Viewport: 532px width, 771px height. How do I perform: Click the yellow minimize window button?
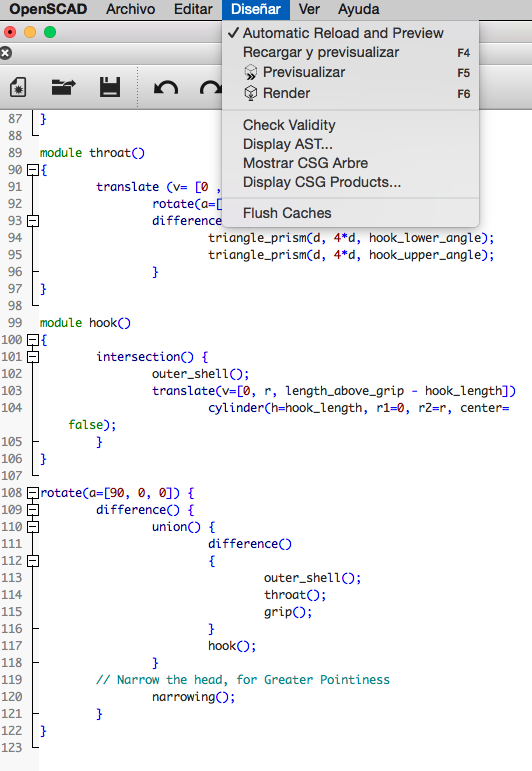30,32
